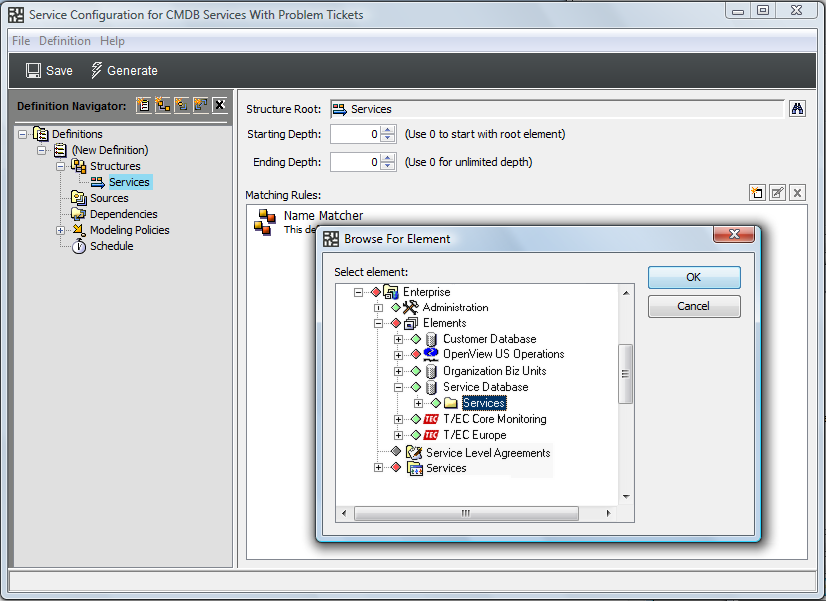This screenshot has width=826, height=601.
Task: Close the Browse For Element dialog
Action: click(x=734, y=234)
